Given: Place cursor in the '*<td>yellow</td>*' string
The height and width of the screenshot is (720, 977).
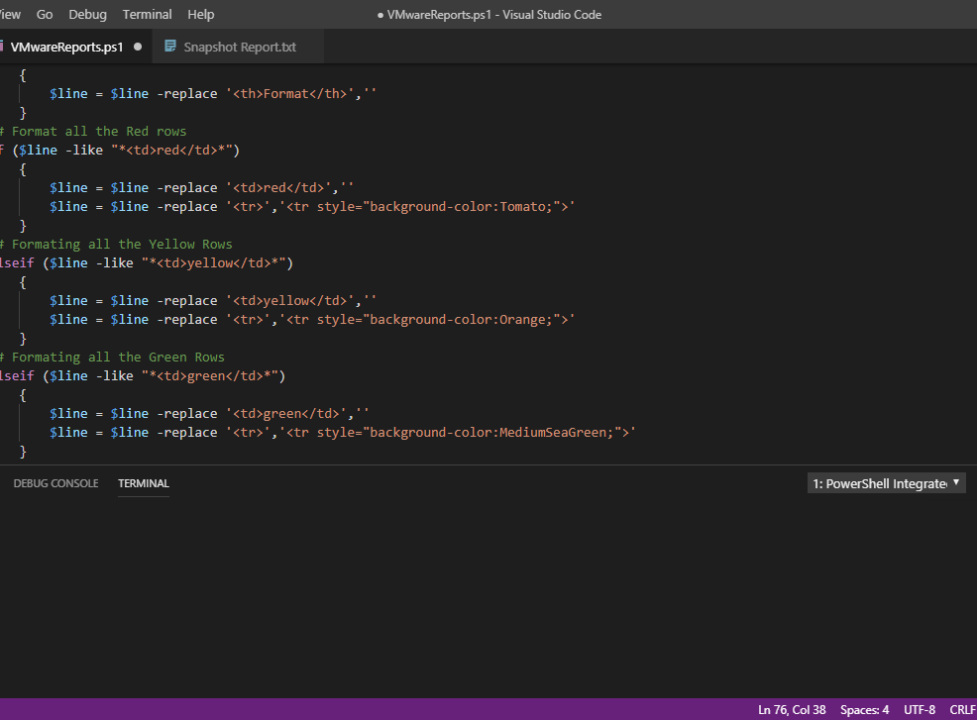Looking at the screenshot, I should [x=214, y=263].
